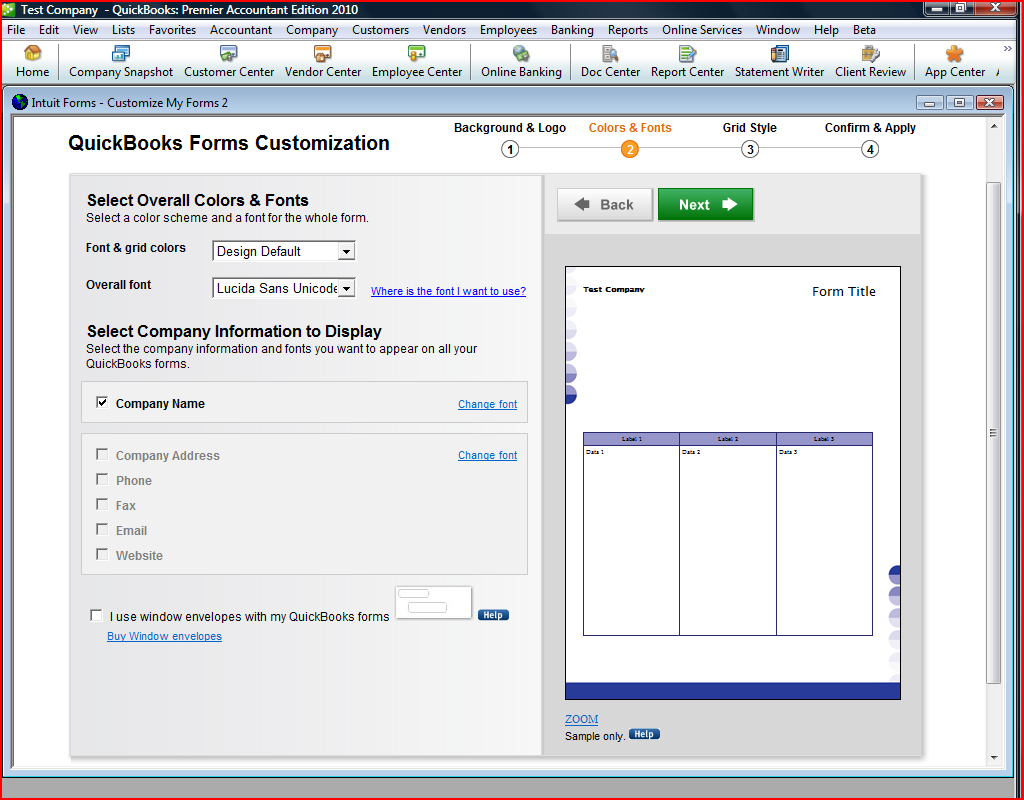The height and width of the screenshot is (800, 1024).
Task: Click the green Next button
Action: coord(705,204)
